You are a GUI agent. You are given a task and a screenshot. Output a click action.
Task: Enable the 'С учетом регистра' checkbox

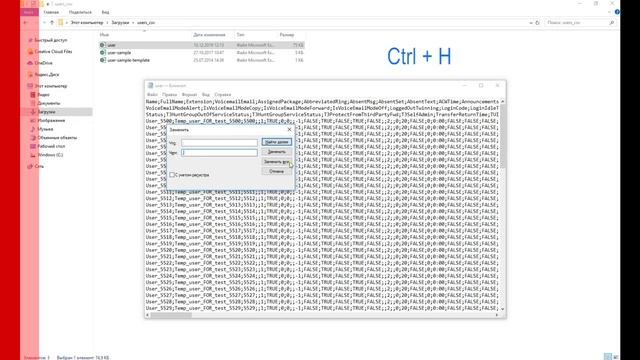172,175
